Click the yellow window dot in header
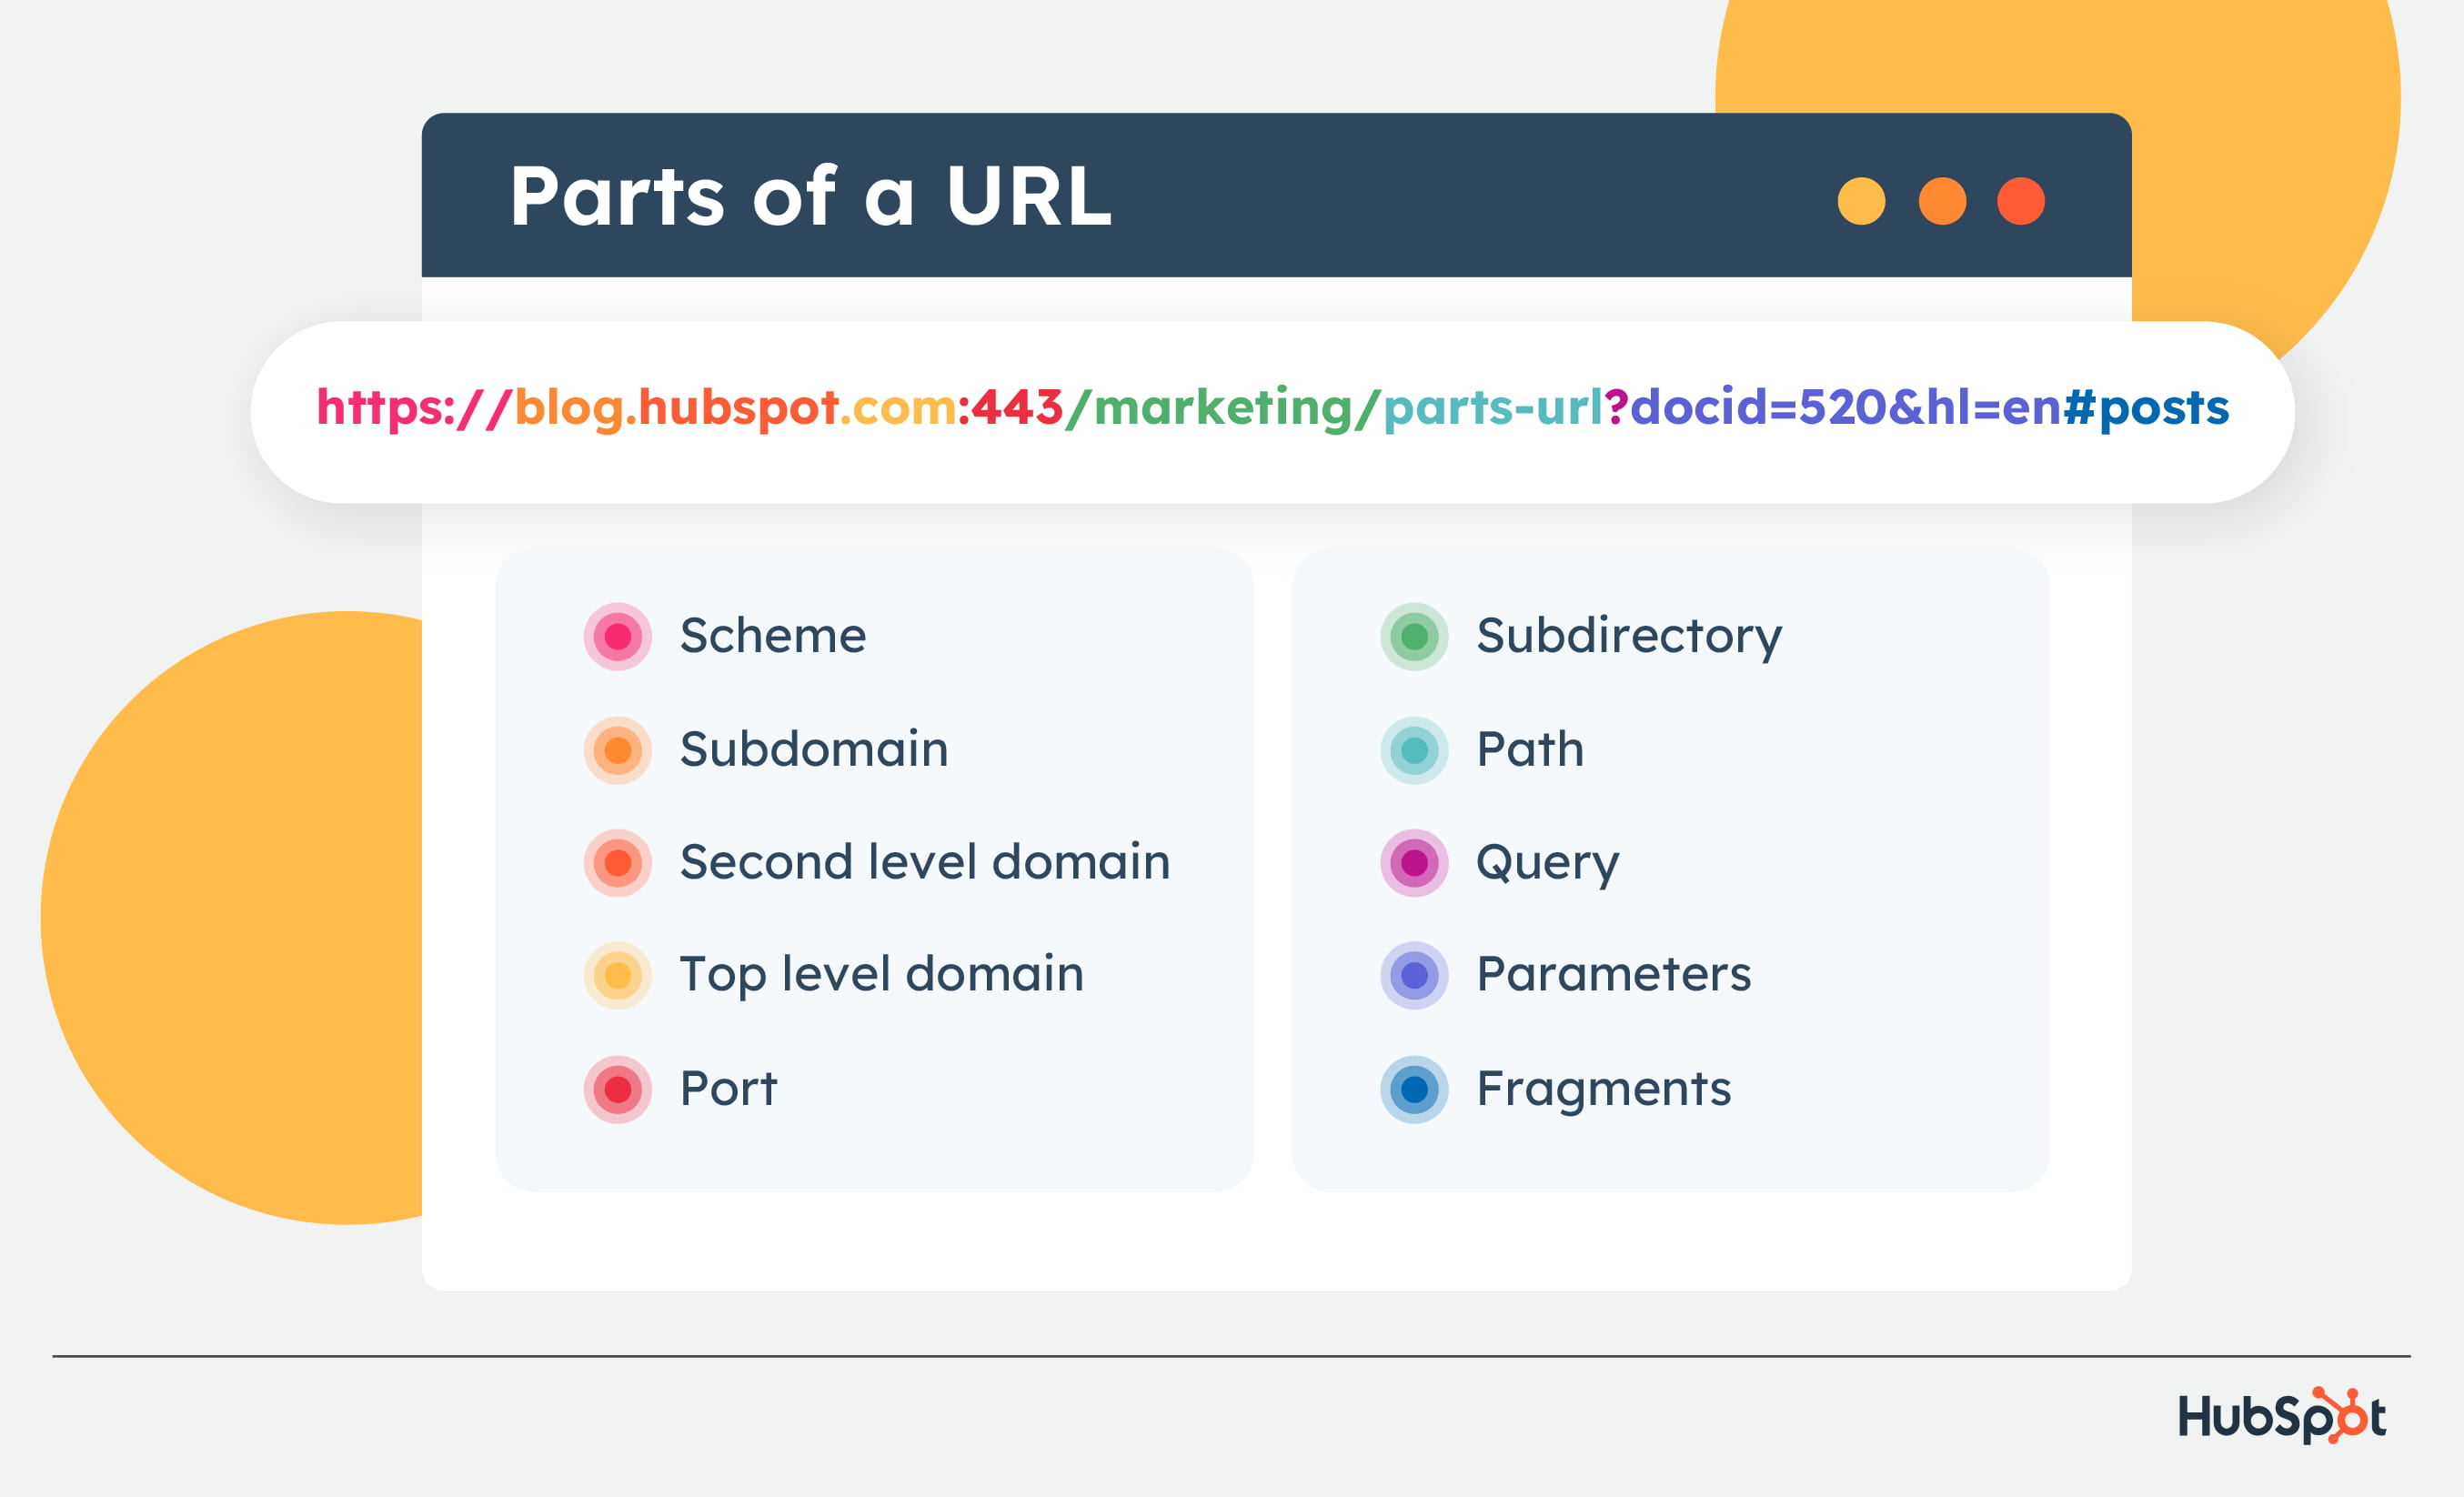Screen dimensions: 2464x1497 click(x=1861, y=201)
